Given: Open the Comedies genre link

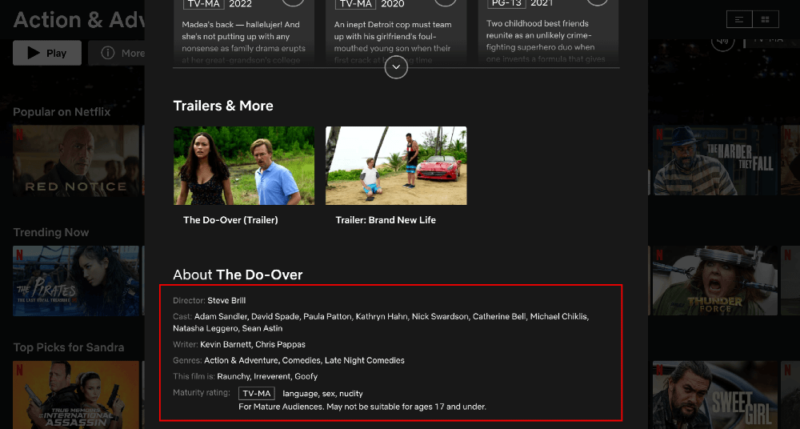Looking at the screenshot, I should [x=301, y=361].
